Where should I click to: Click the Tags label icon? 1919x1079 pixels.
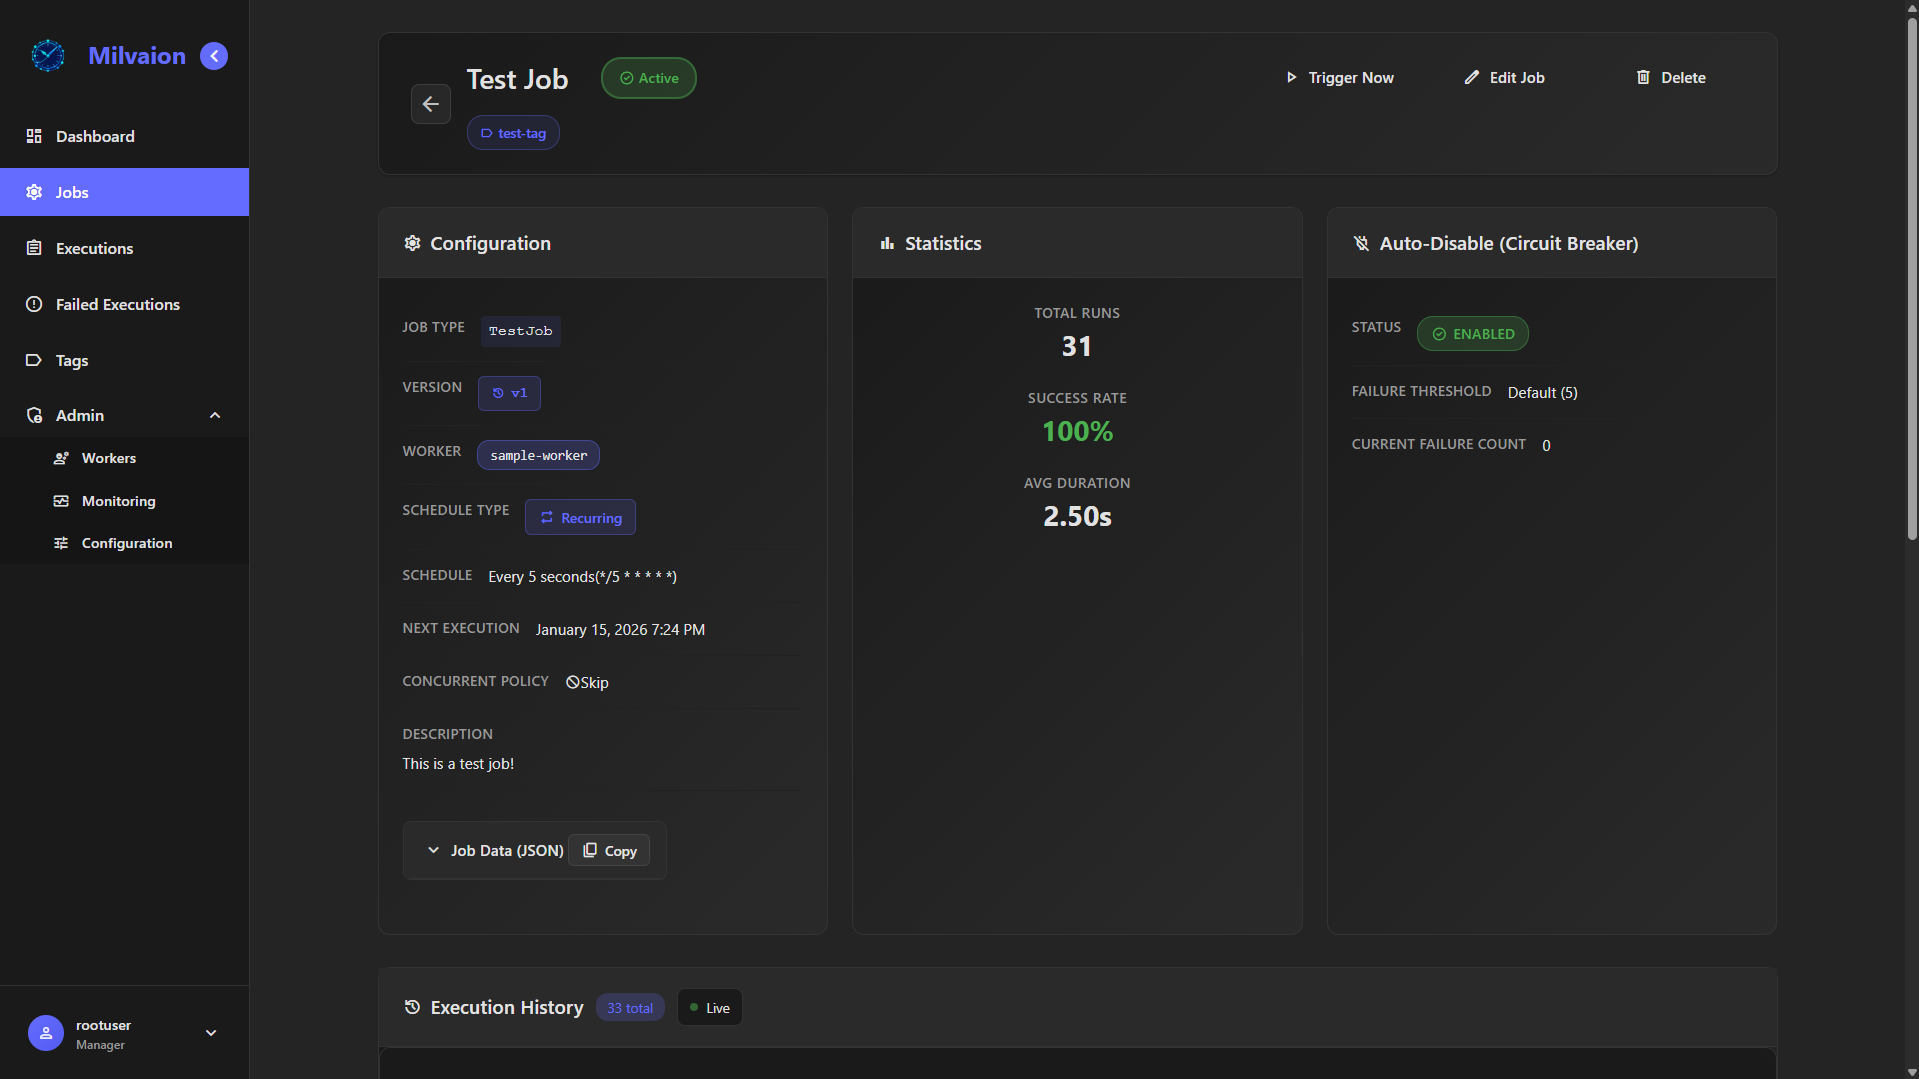[x=34, y=360]
